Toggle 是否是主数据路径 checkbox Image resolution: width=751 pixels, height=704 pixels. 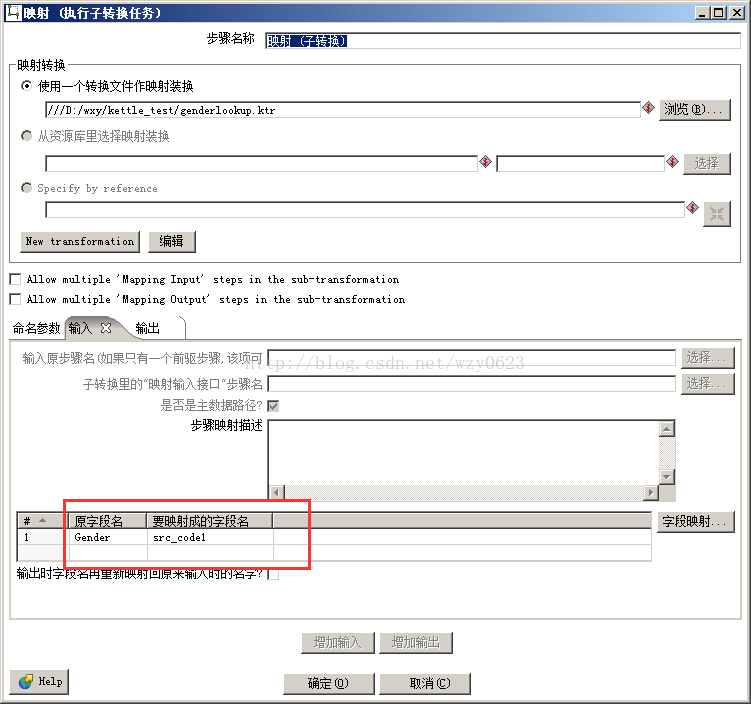click(x=273, y=406)
